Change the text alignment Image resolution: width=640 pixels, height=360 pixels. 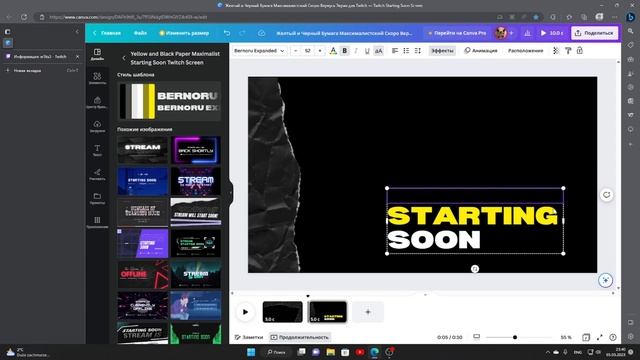click(x=395, y=51)
